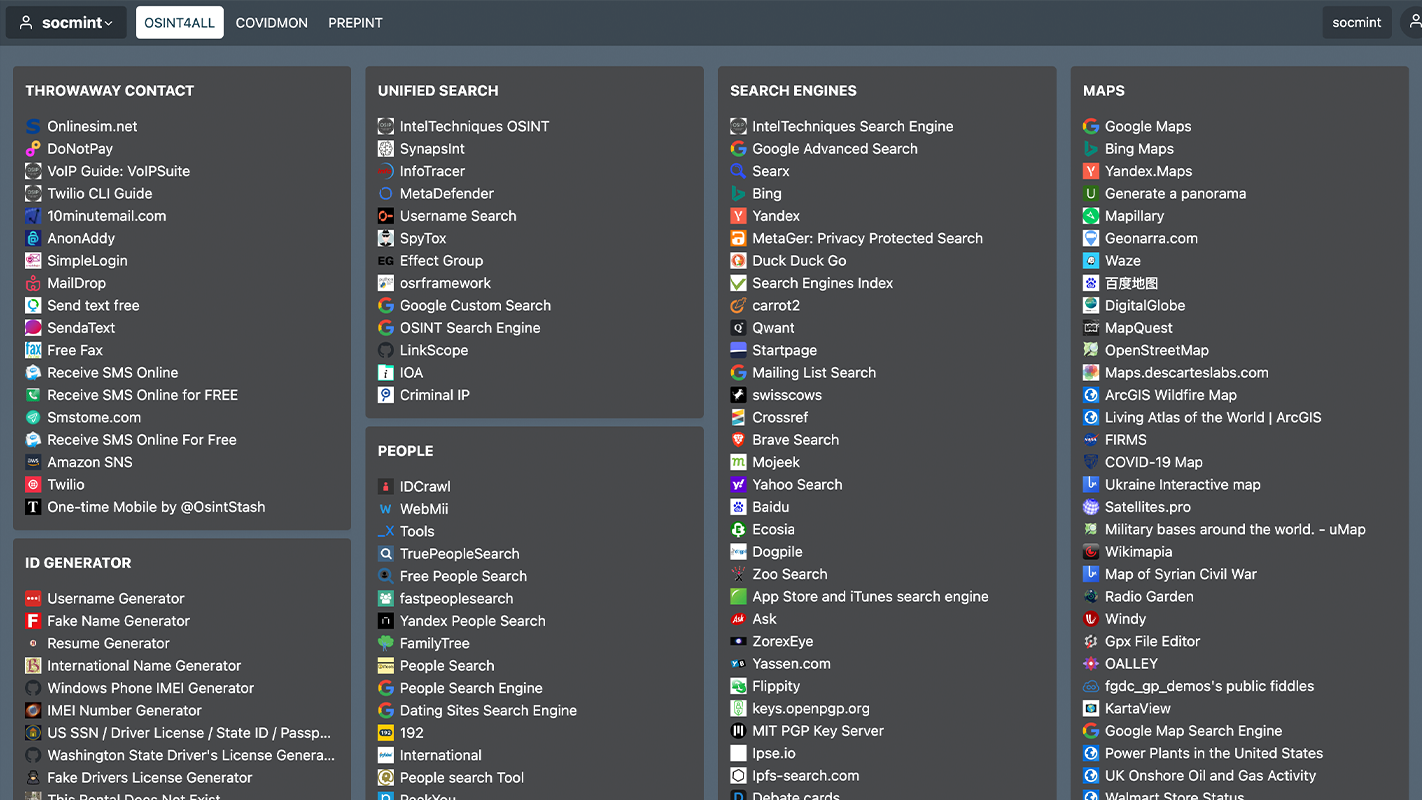Click the InfoTracer icon
Image resolution: width=1422 pixels, height=800 pixels.
click(386, 171)
